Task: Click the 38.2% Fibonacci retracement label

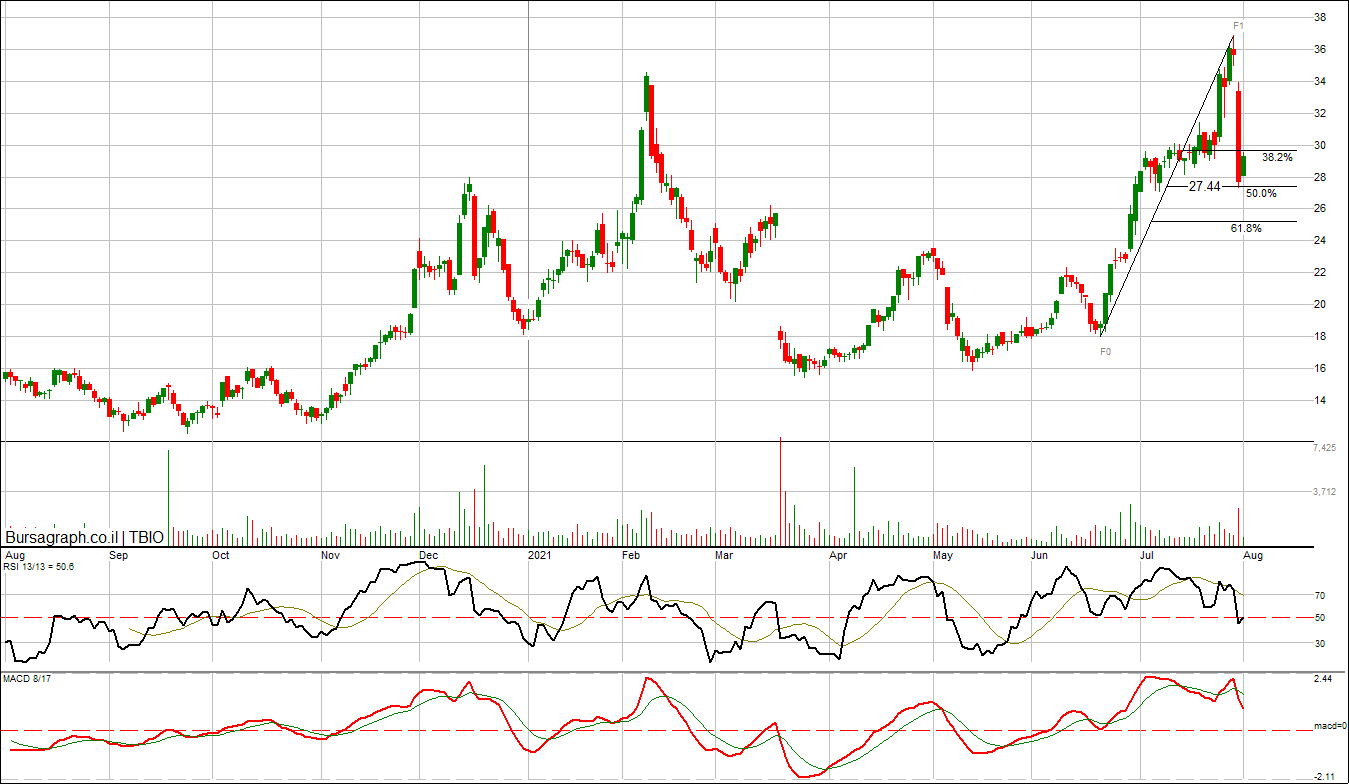Action: click(x=1276, y=157)
